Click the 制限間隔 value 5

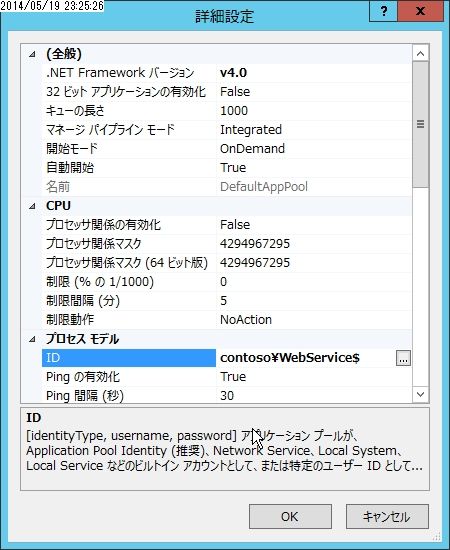pyautogui.click(x=223, y=301)
